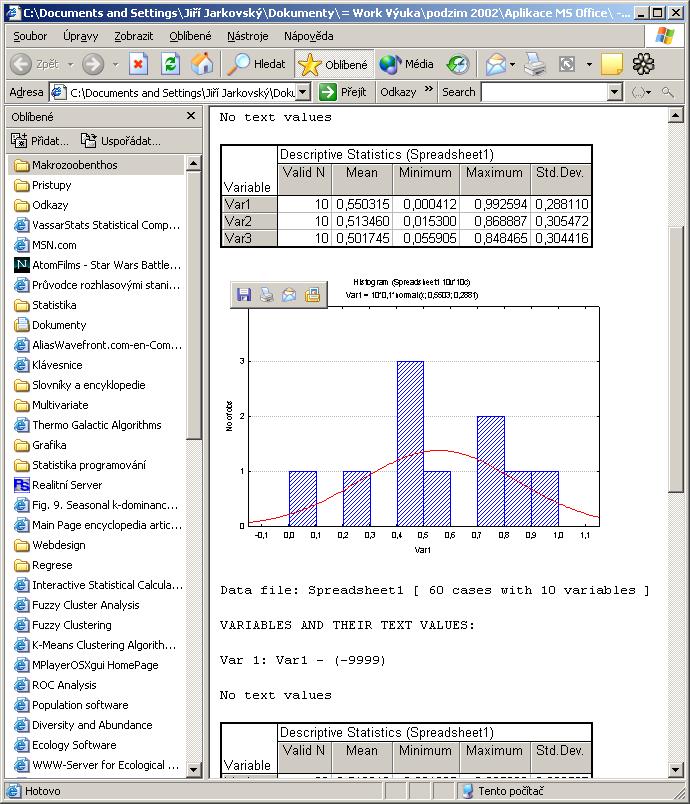Click the histogram chart image
Viewport: 690px width, 804px height.
click(413, 415)
